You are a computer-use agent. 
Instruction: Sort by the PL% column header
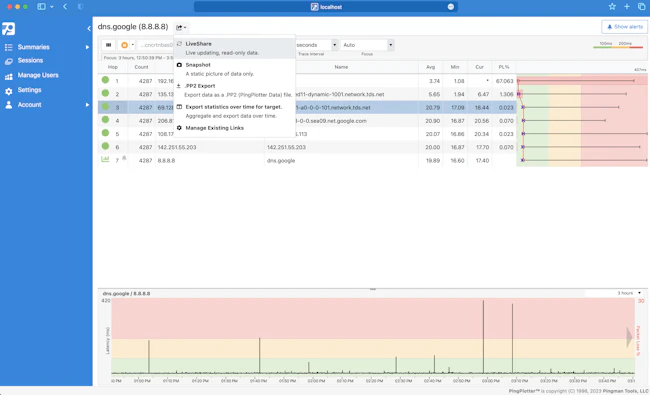point(504,67)
